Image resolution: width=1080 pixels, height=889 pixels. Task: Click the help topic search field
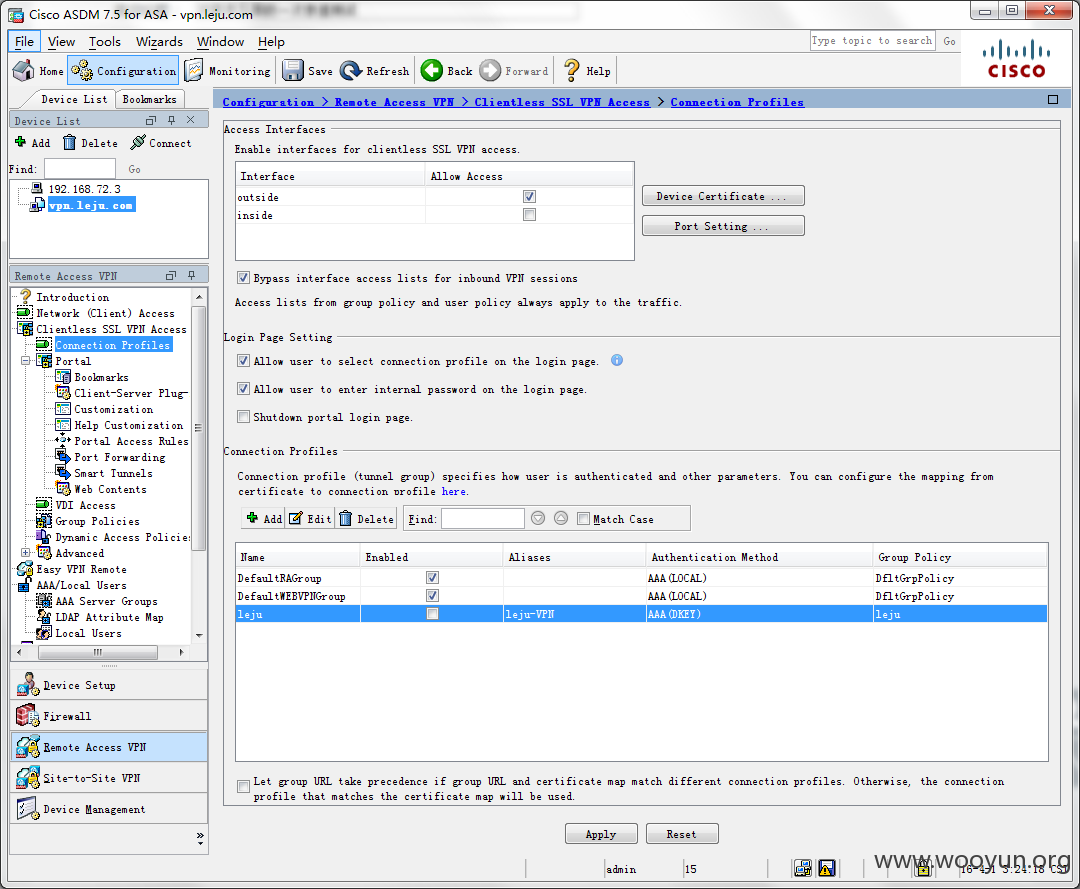tap(873, 41)
